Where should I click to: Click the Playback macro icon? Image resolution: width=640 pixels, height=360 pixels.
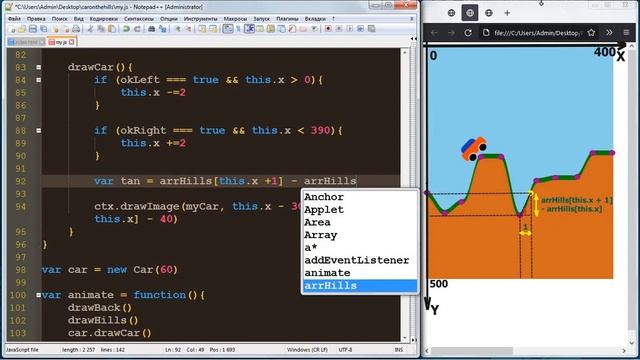point(350,29)
